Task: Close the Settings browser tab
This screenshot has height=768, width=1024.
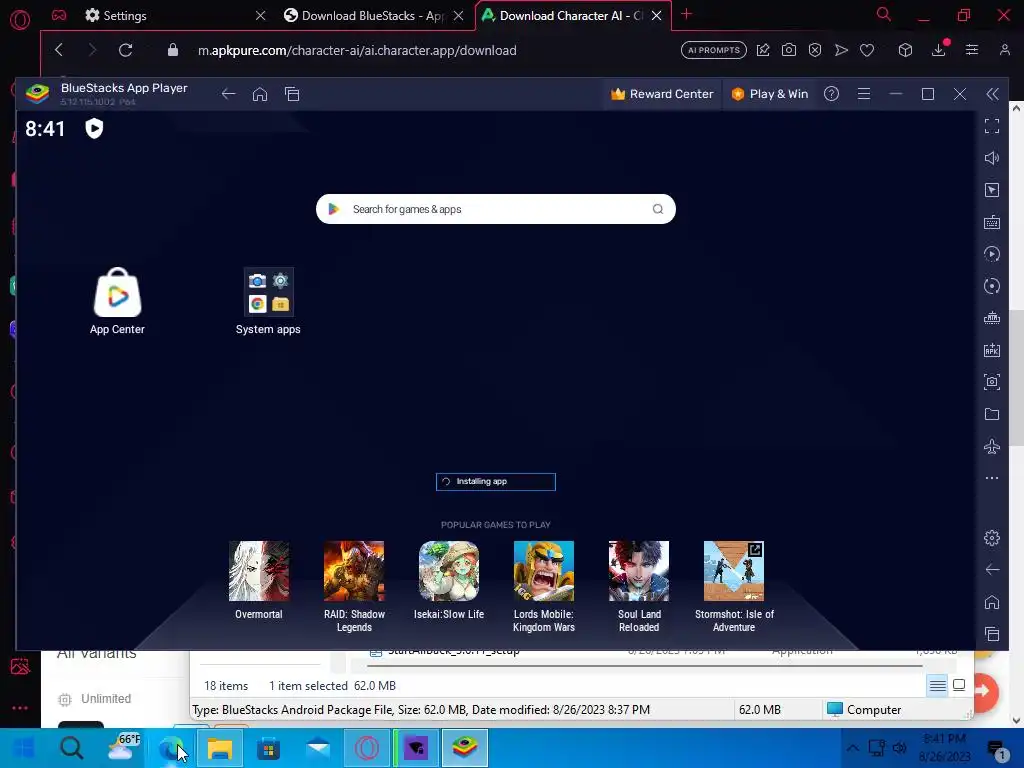Action: (x=261, y=16)
